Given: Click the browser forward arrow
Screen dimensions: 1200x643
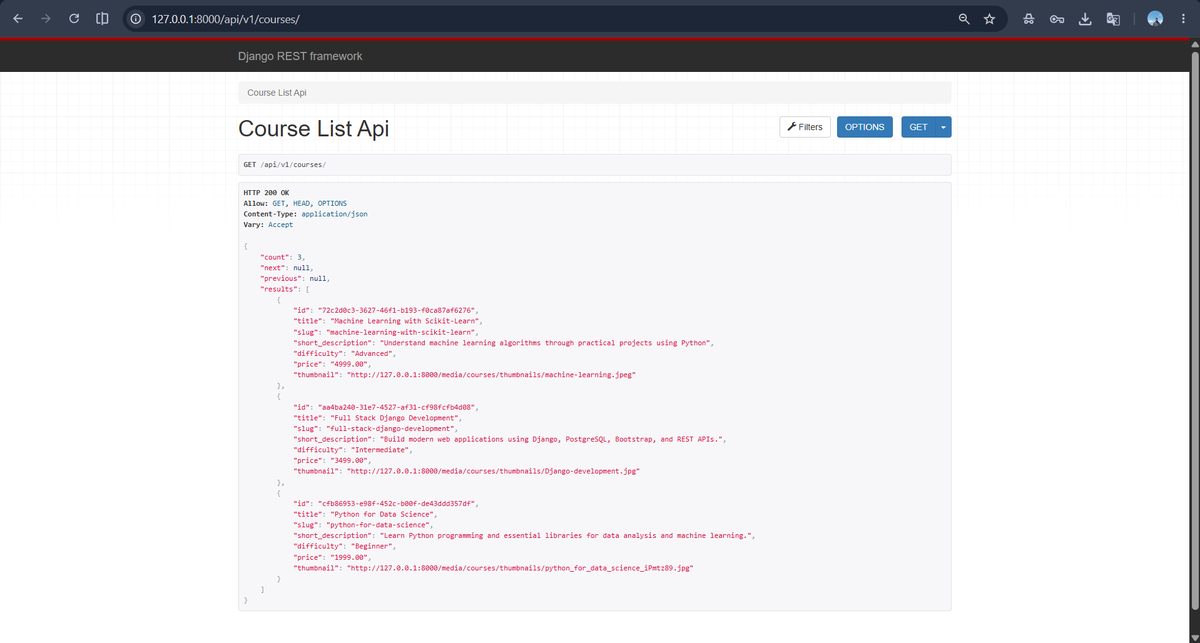Looking at the screenshot, I should [46, 19].
